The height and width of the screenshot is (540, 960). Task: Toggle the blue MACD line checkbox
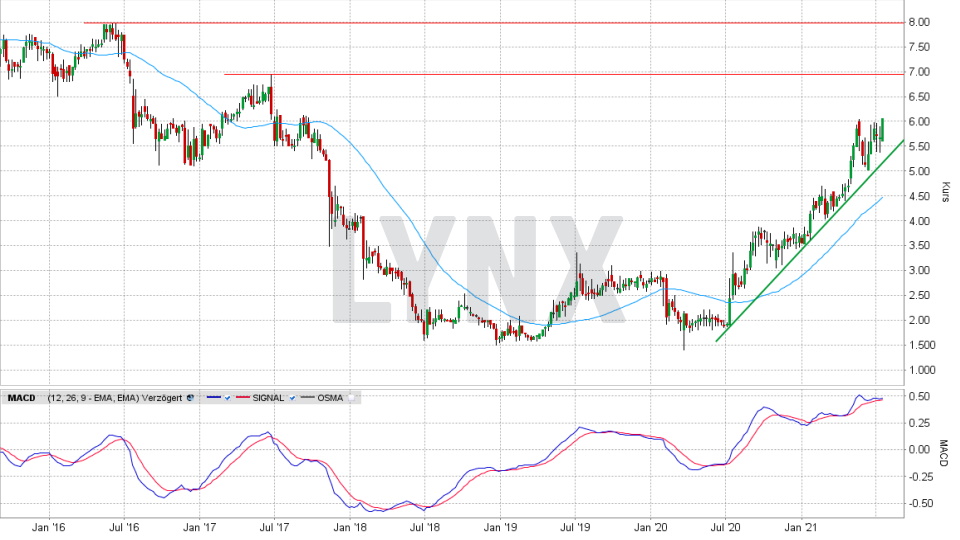[x=227, y=398]
